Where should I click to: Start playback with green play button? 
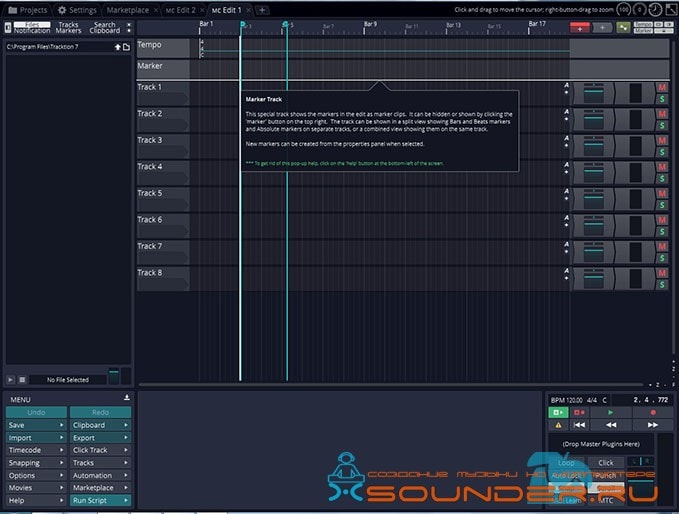click(x=611, y=413)
